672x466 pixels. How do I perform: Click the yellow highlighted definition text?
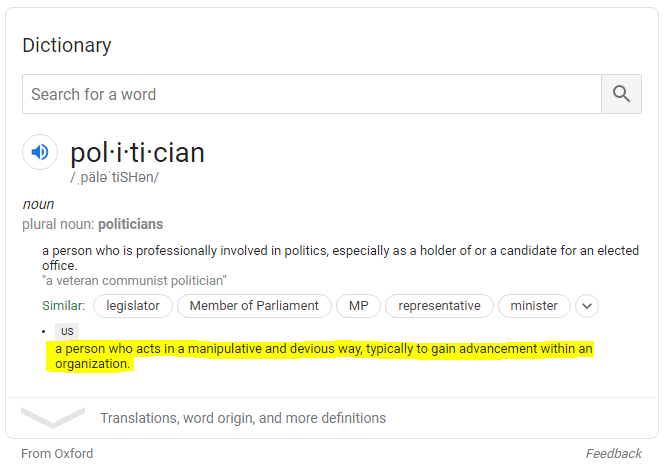coord(320,356)
